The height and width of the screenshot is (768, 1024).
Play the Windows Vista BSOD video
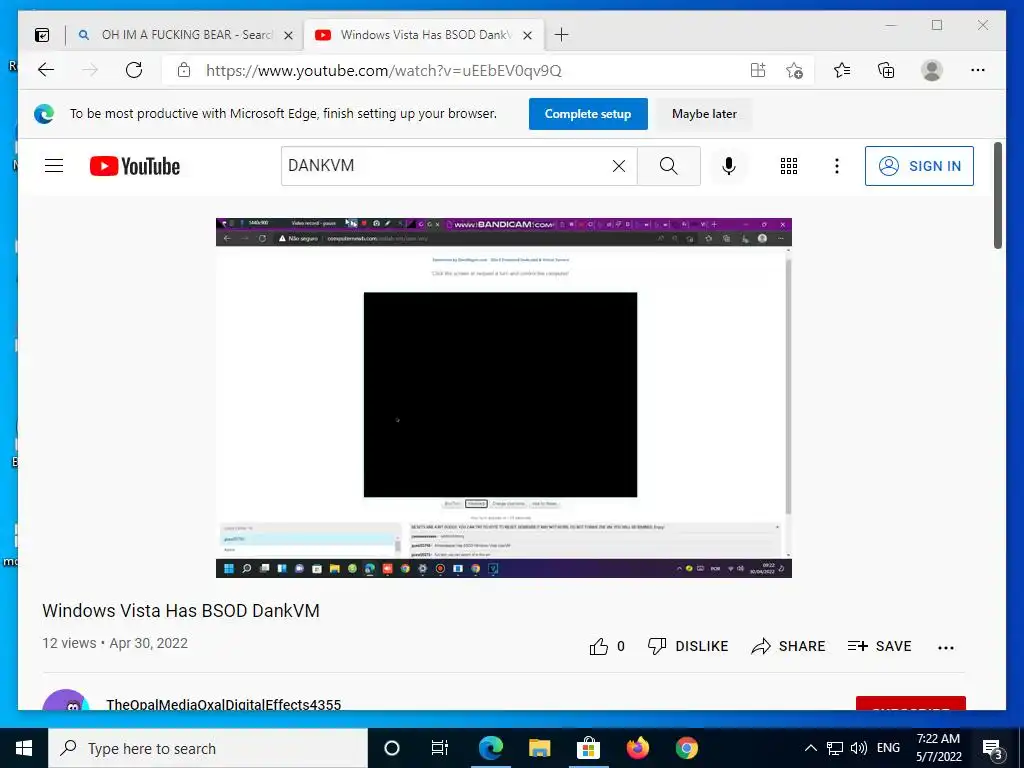pyautogui.click(x=504, y=398)
